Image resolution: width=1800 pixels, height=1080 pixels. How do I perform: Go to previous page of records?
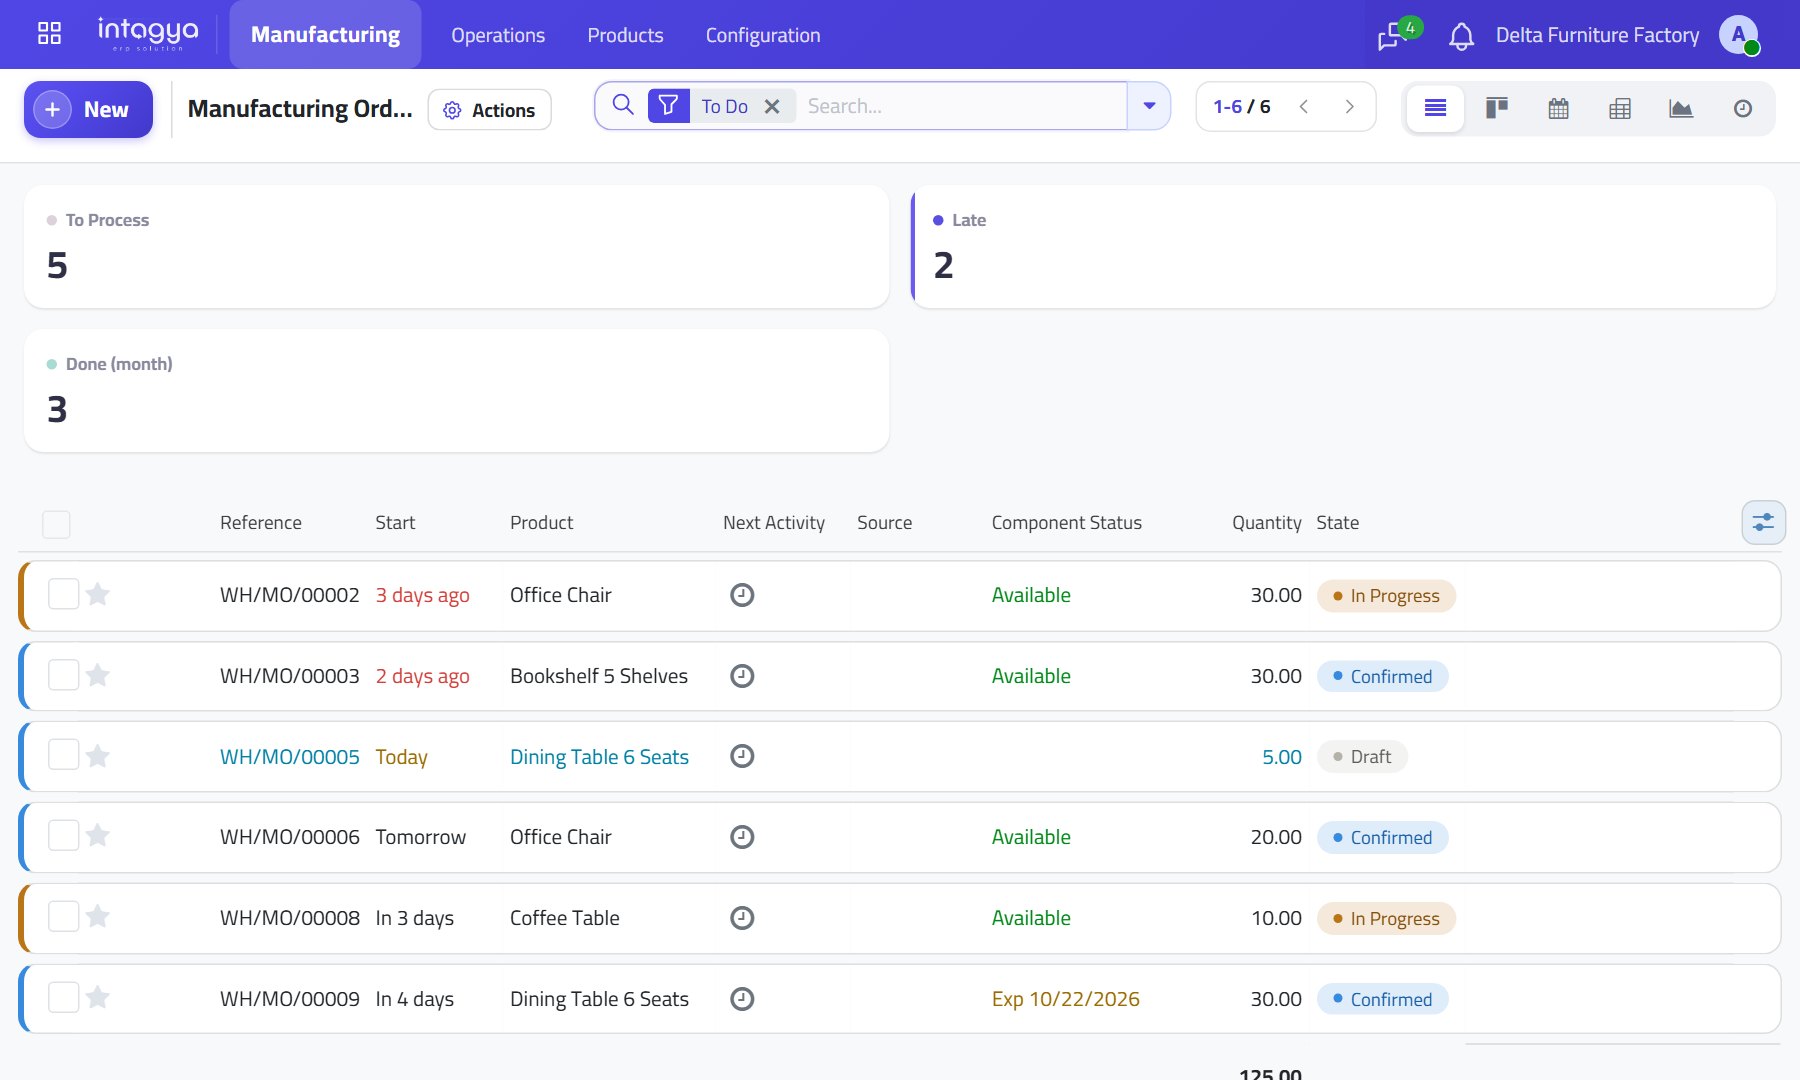coord(1304,106)
